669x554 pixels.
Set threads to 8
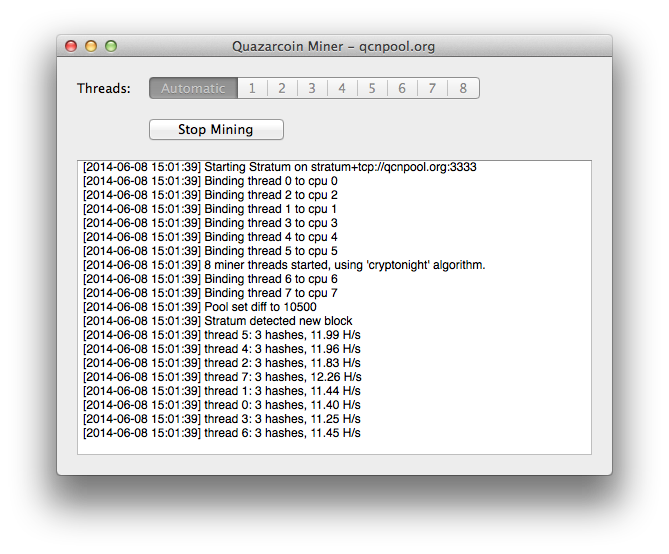click(463, 88)
